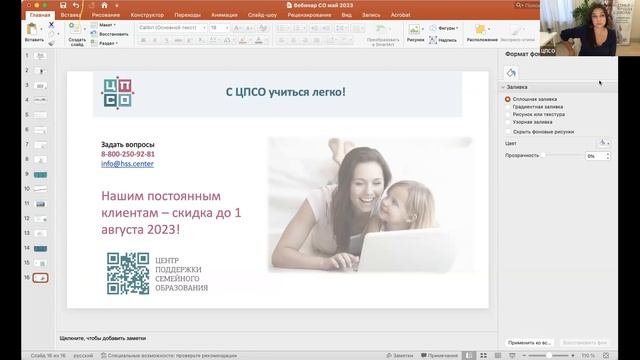Screen dimensions: 640x360
Task: Open the font name combo box
Action: (x=172, y=28)
